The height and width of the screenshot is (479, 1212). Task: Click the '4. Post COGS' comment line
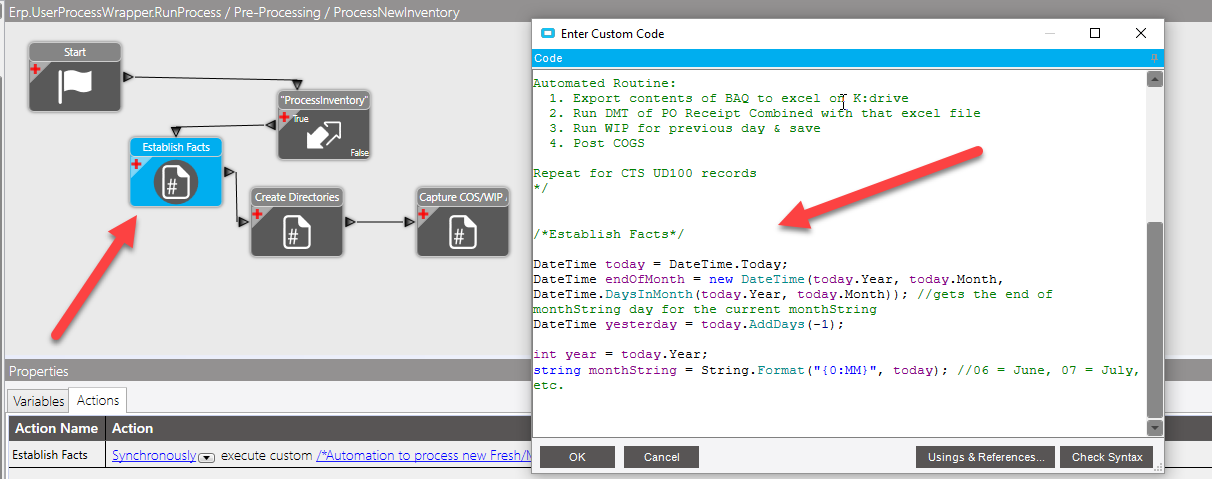(597, 143)
